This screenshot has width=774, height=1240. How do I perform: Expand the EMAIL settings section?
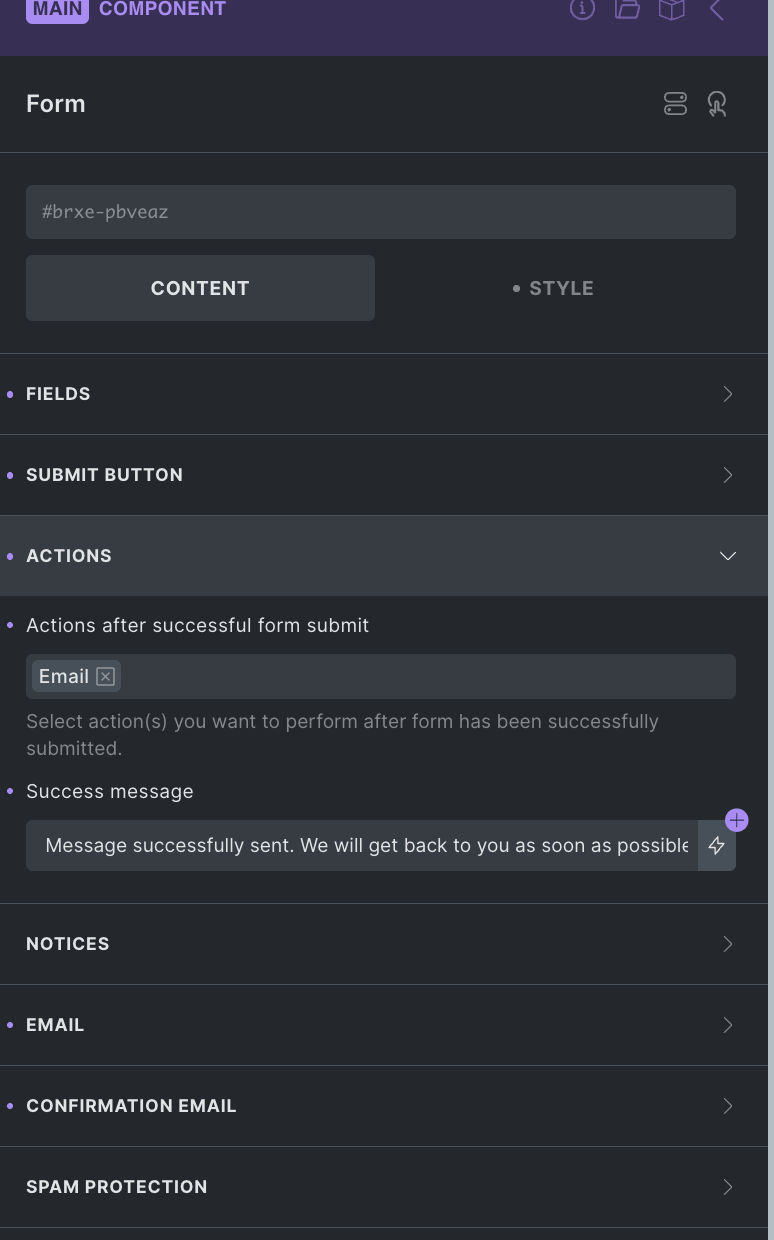pos(384,1025)
